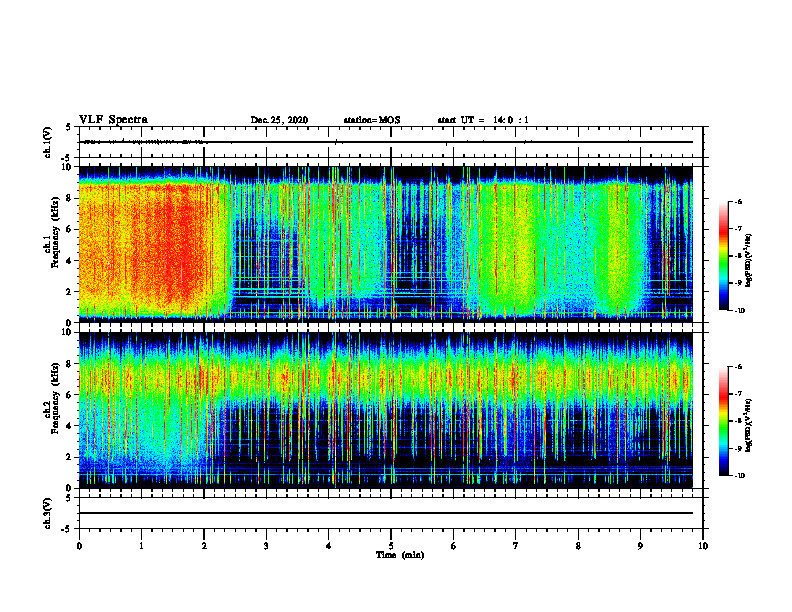Click the "station=MOS" header label

tap(372, 120)
